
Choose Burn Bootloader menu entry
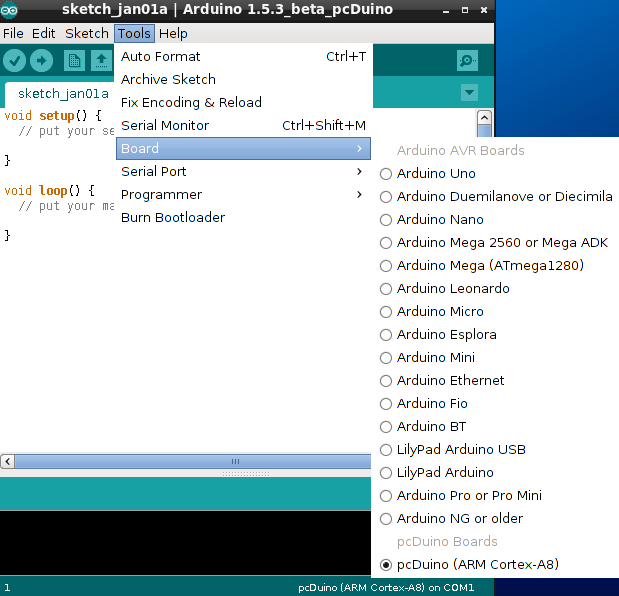point(243,217)
